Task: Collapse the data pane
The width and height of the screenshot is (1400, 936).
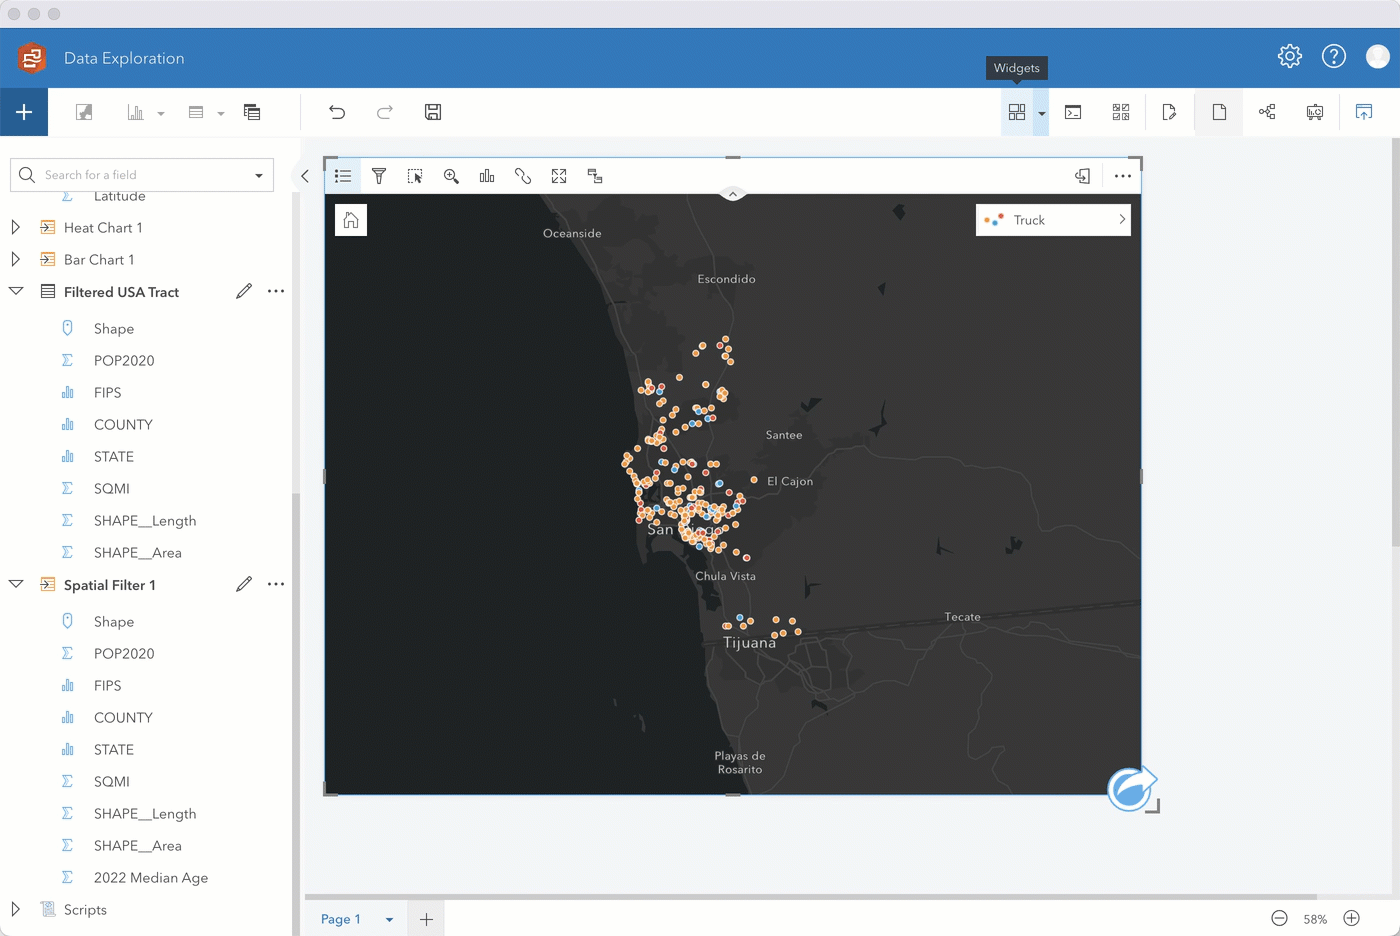Action: 305,176
